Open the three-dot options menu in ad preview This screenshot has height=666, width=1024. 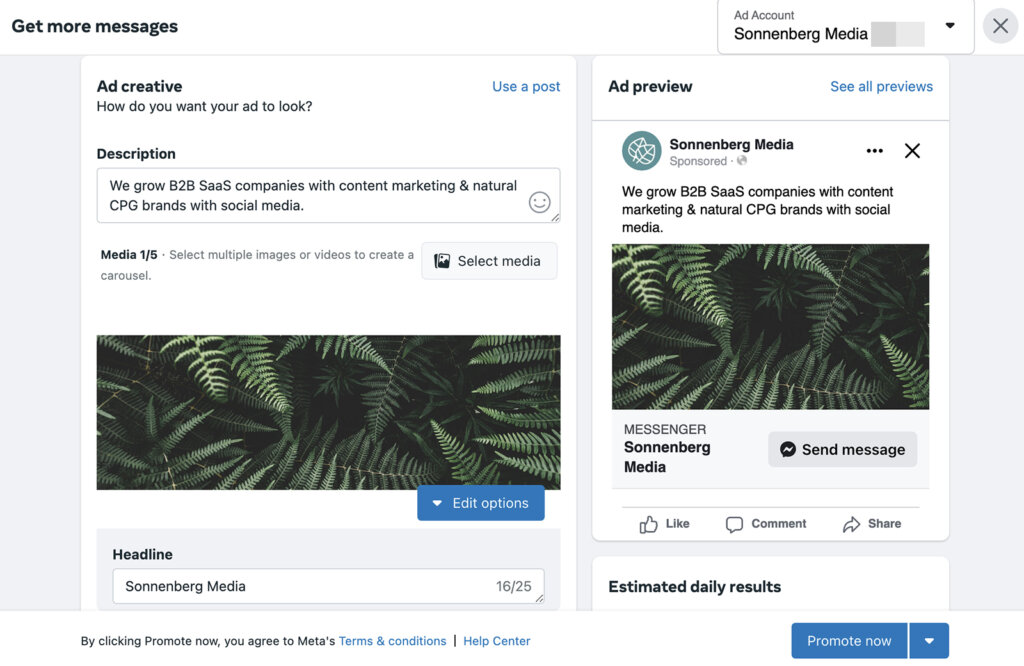point(874,150)
